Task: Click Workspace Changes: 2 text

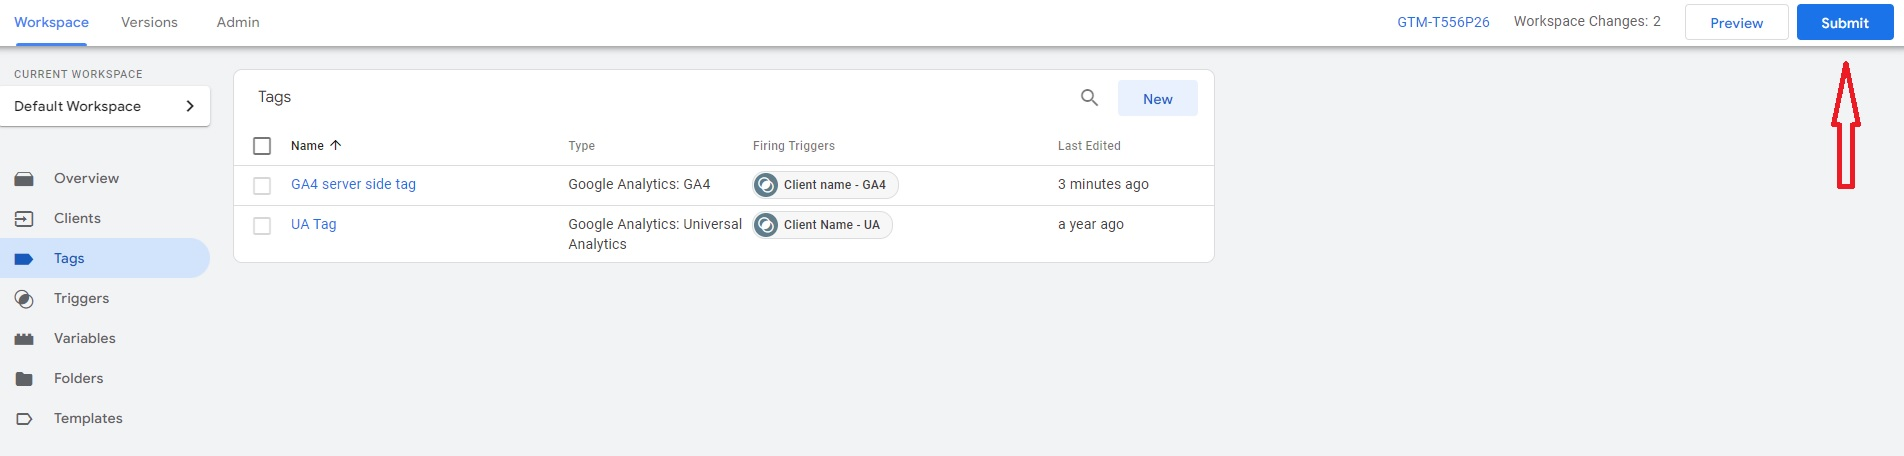Action: tap(1587, 21)
